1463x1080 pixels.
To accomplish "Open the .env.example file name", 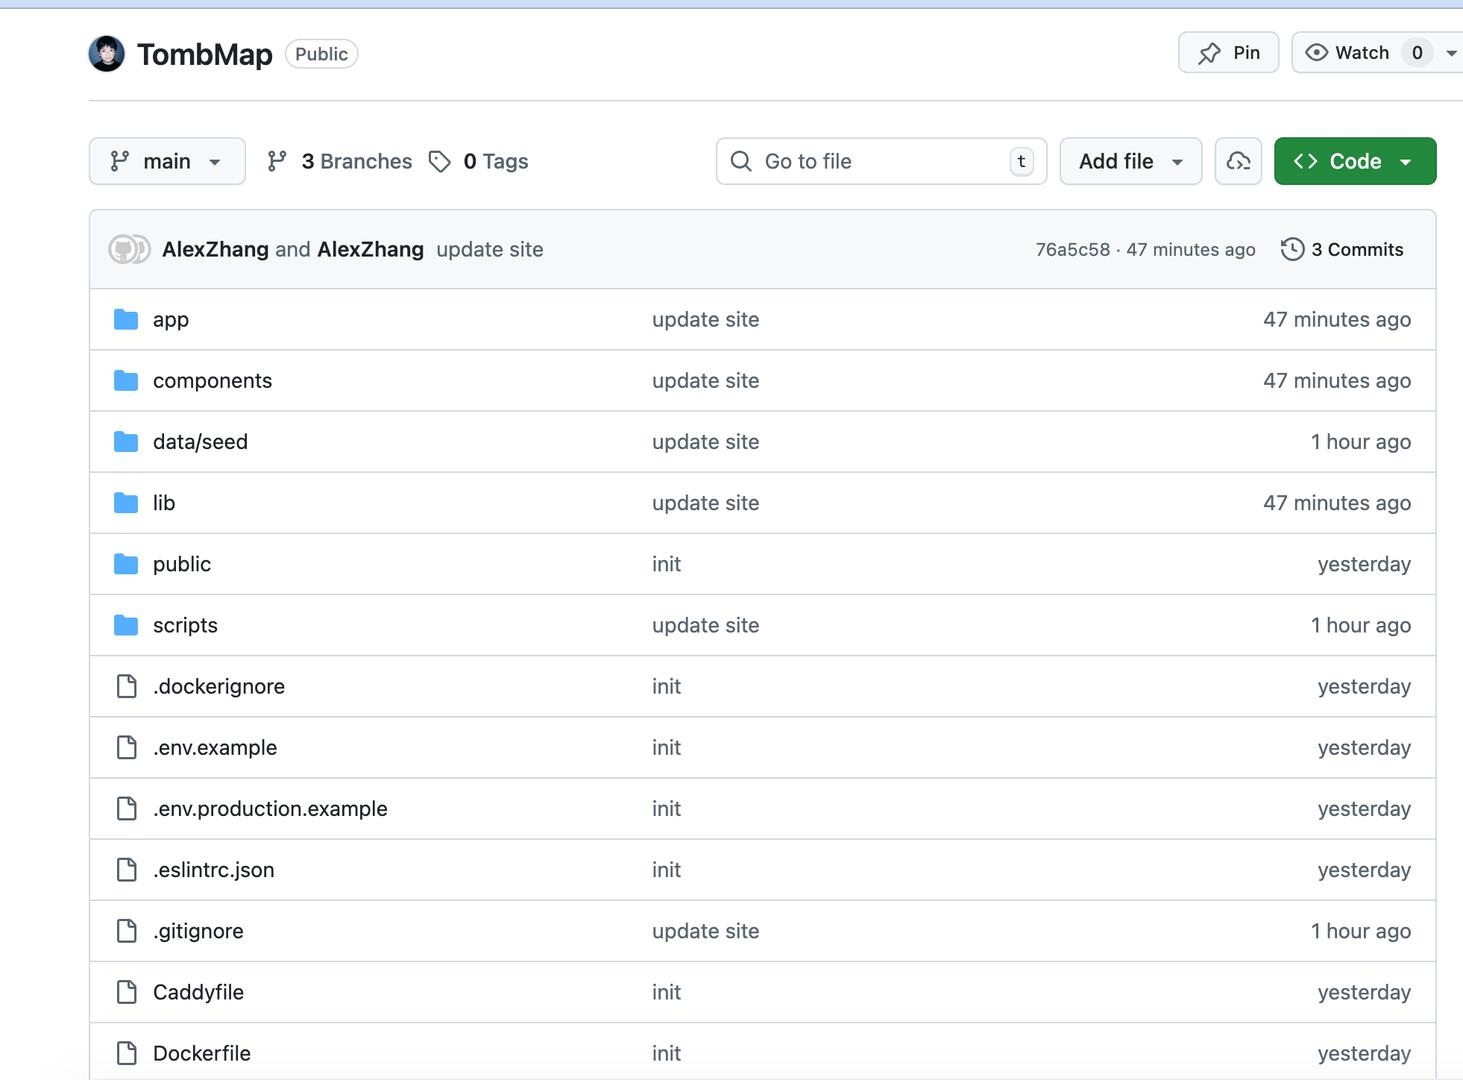I will pos(215,747).
